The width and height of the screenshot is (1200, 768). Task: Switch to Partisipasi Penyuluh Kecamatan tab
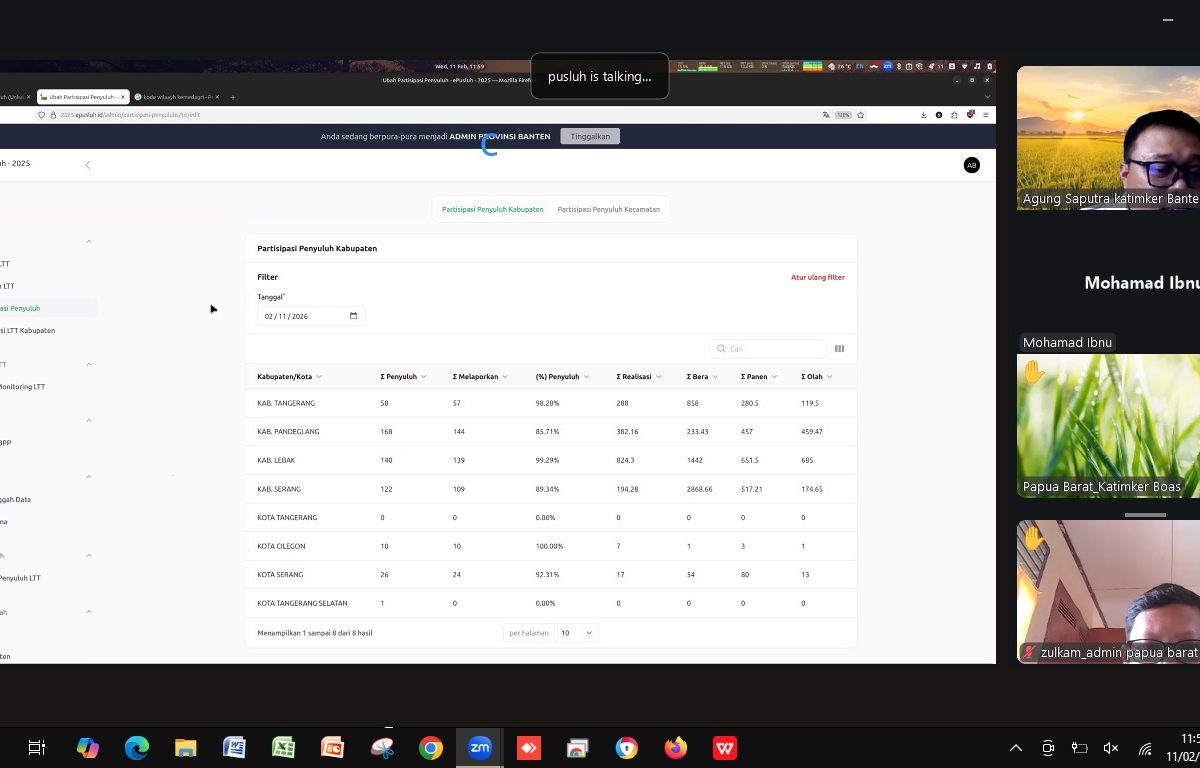point(608,209)
